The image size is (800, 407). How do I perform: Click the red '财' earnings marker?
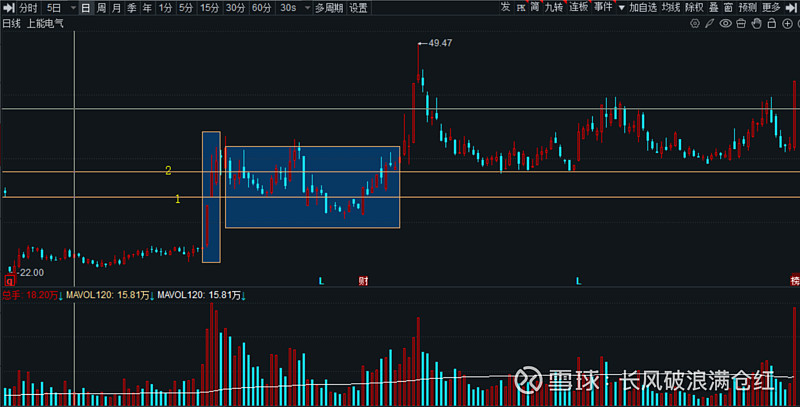363,281
